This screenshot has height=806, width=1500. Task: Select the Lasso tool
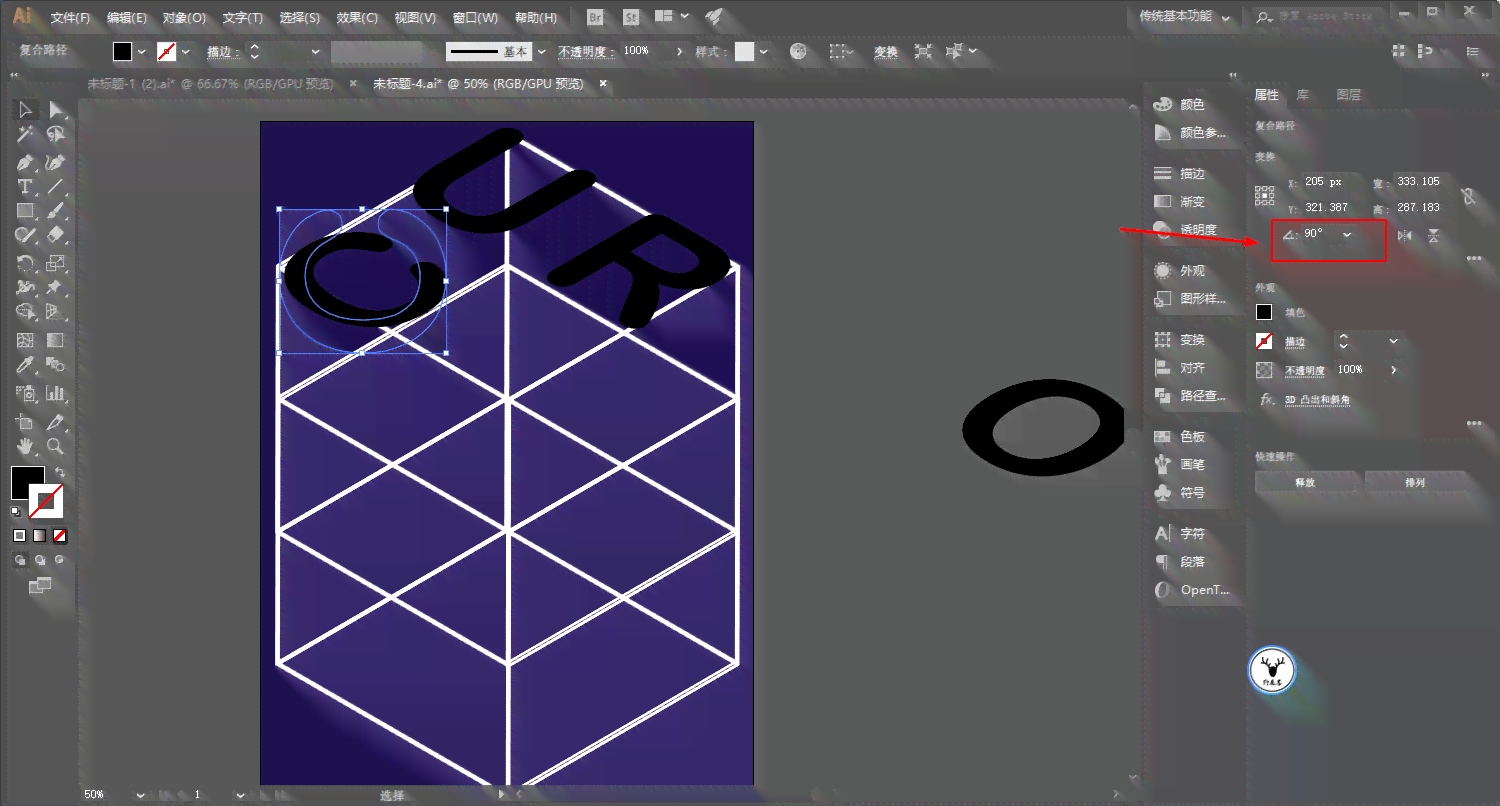[56, 135]
